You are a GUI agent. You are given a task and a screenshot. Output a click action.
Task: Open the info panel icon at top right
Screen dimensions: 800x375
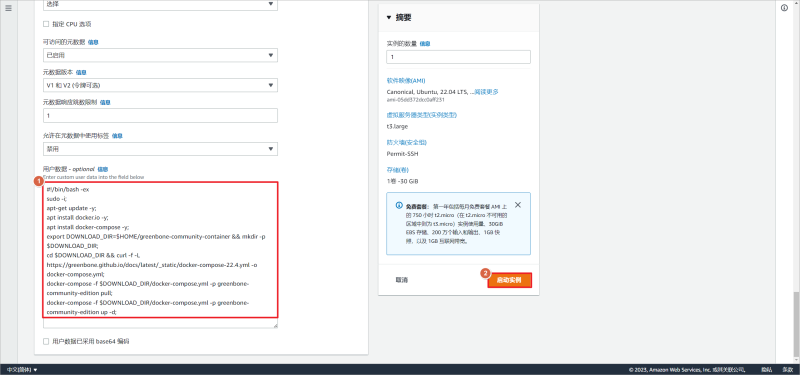click(784, 8)
